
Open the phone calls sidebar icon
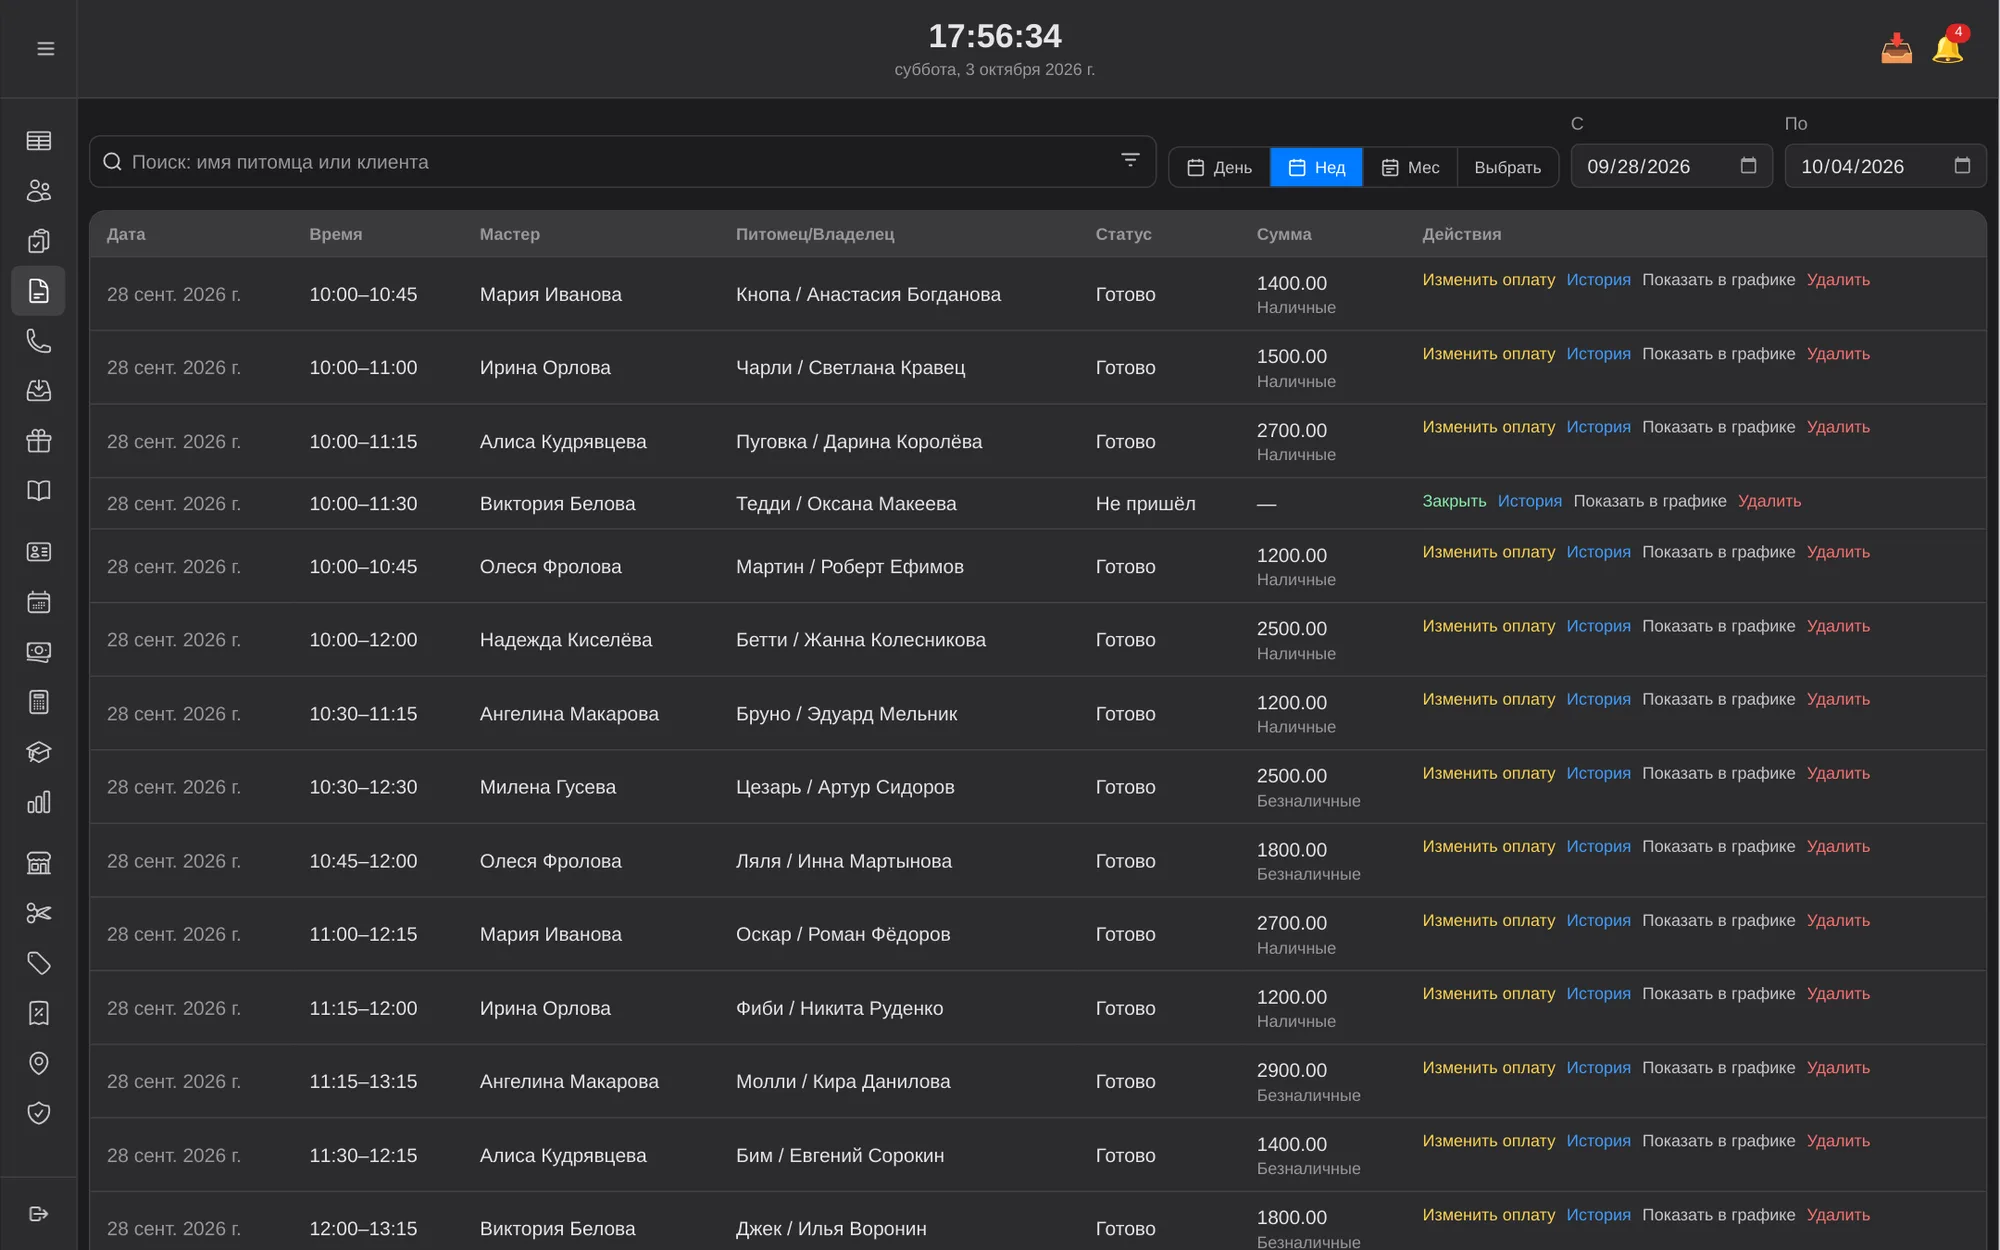click(x=38, y=341)
